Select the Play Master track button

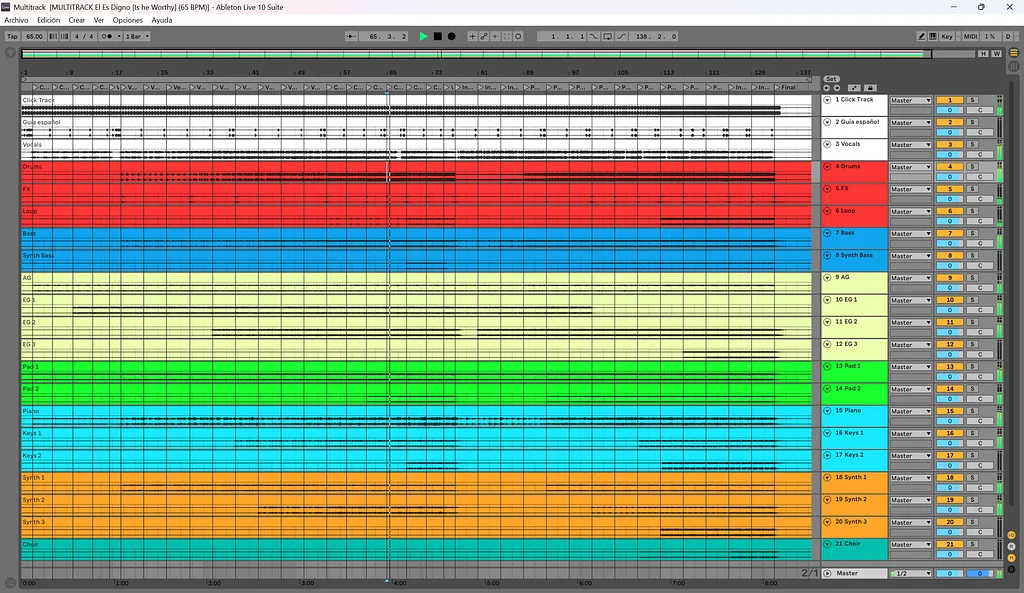pos(827,573)
